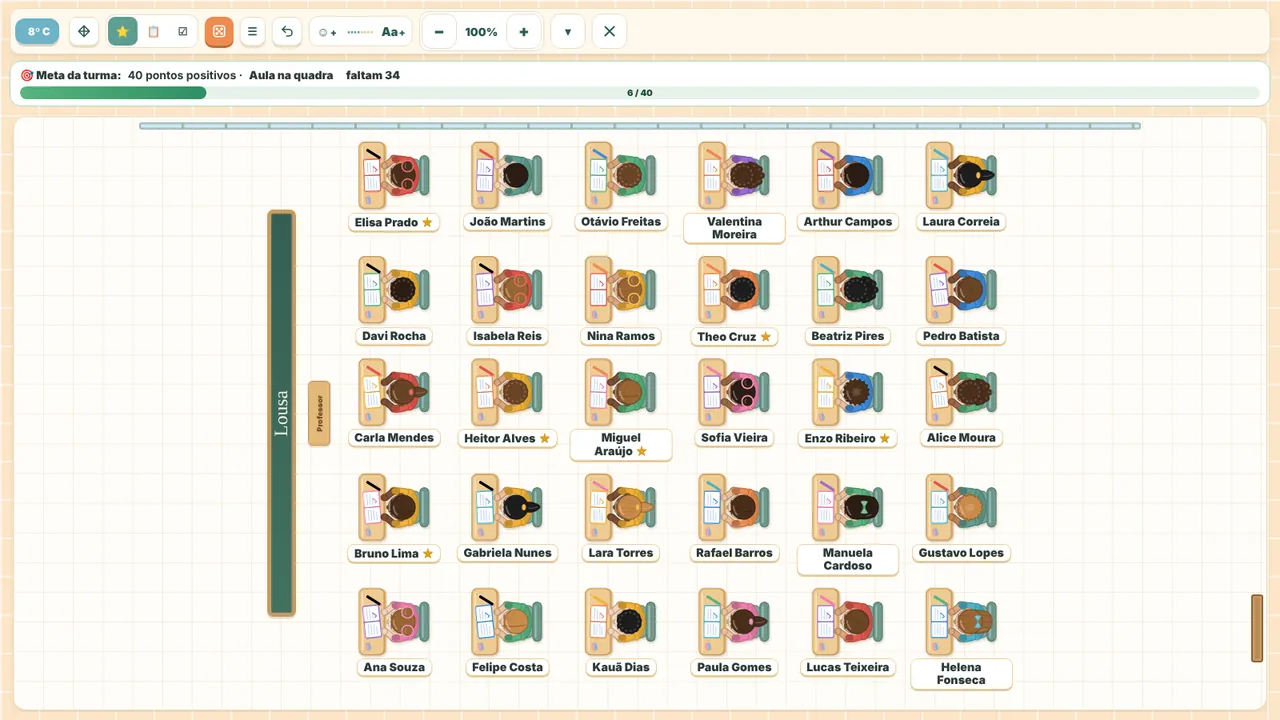
Task: Zoom out with the minus button
Action: point(439,32)
